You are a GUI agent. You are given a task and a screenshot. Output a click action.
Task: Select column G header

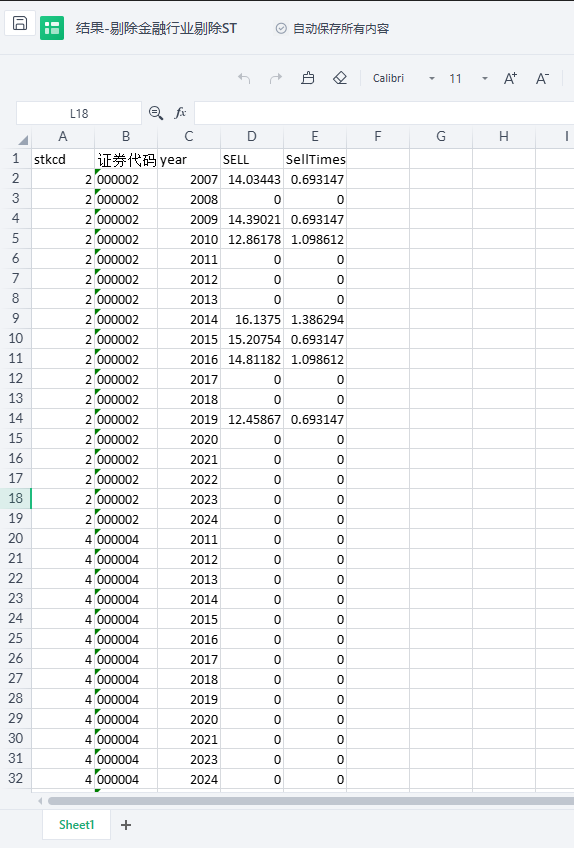[x=441, y=136]
